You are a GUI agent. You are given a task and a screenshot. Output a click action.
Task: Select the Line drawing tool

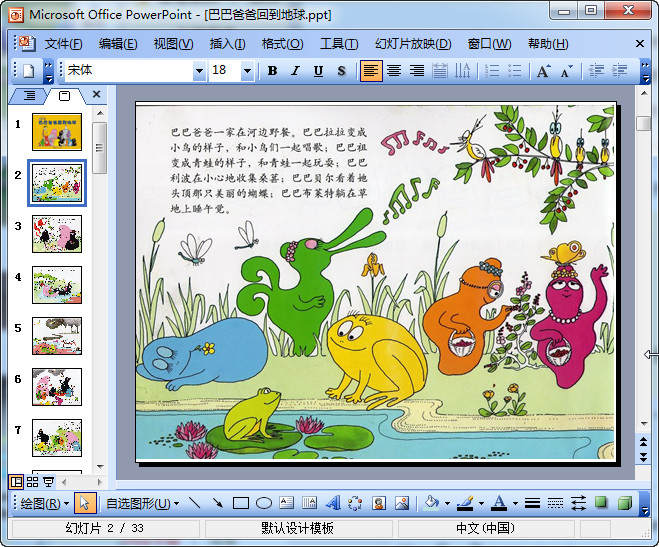point(195,503)
